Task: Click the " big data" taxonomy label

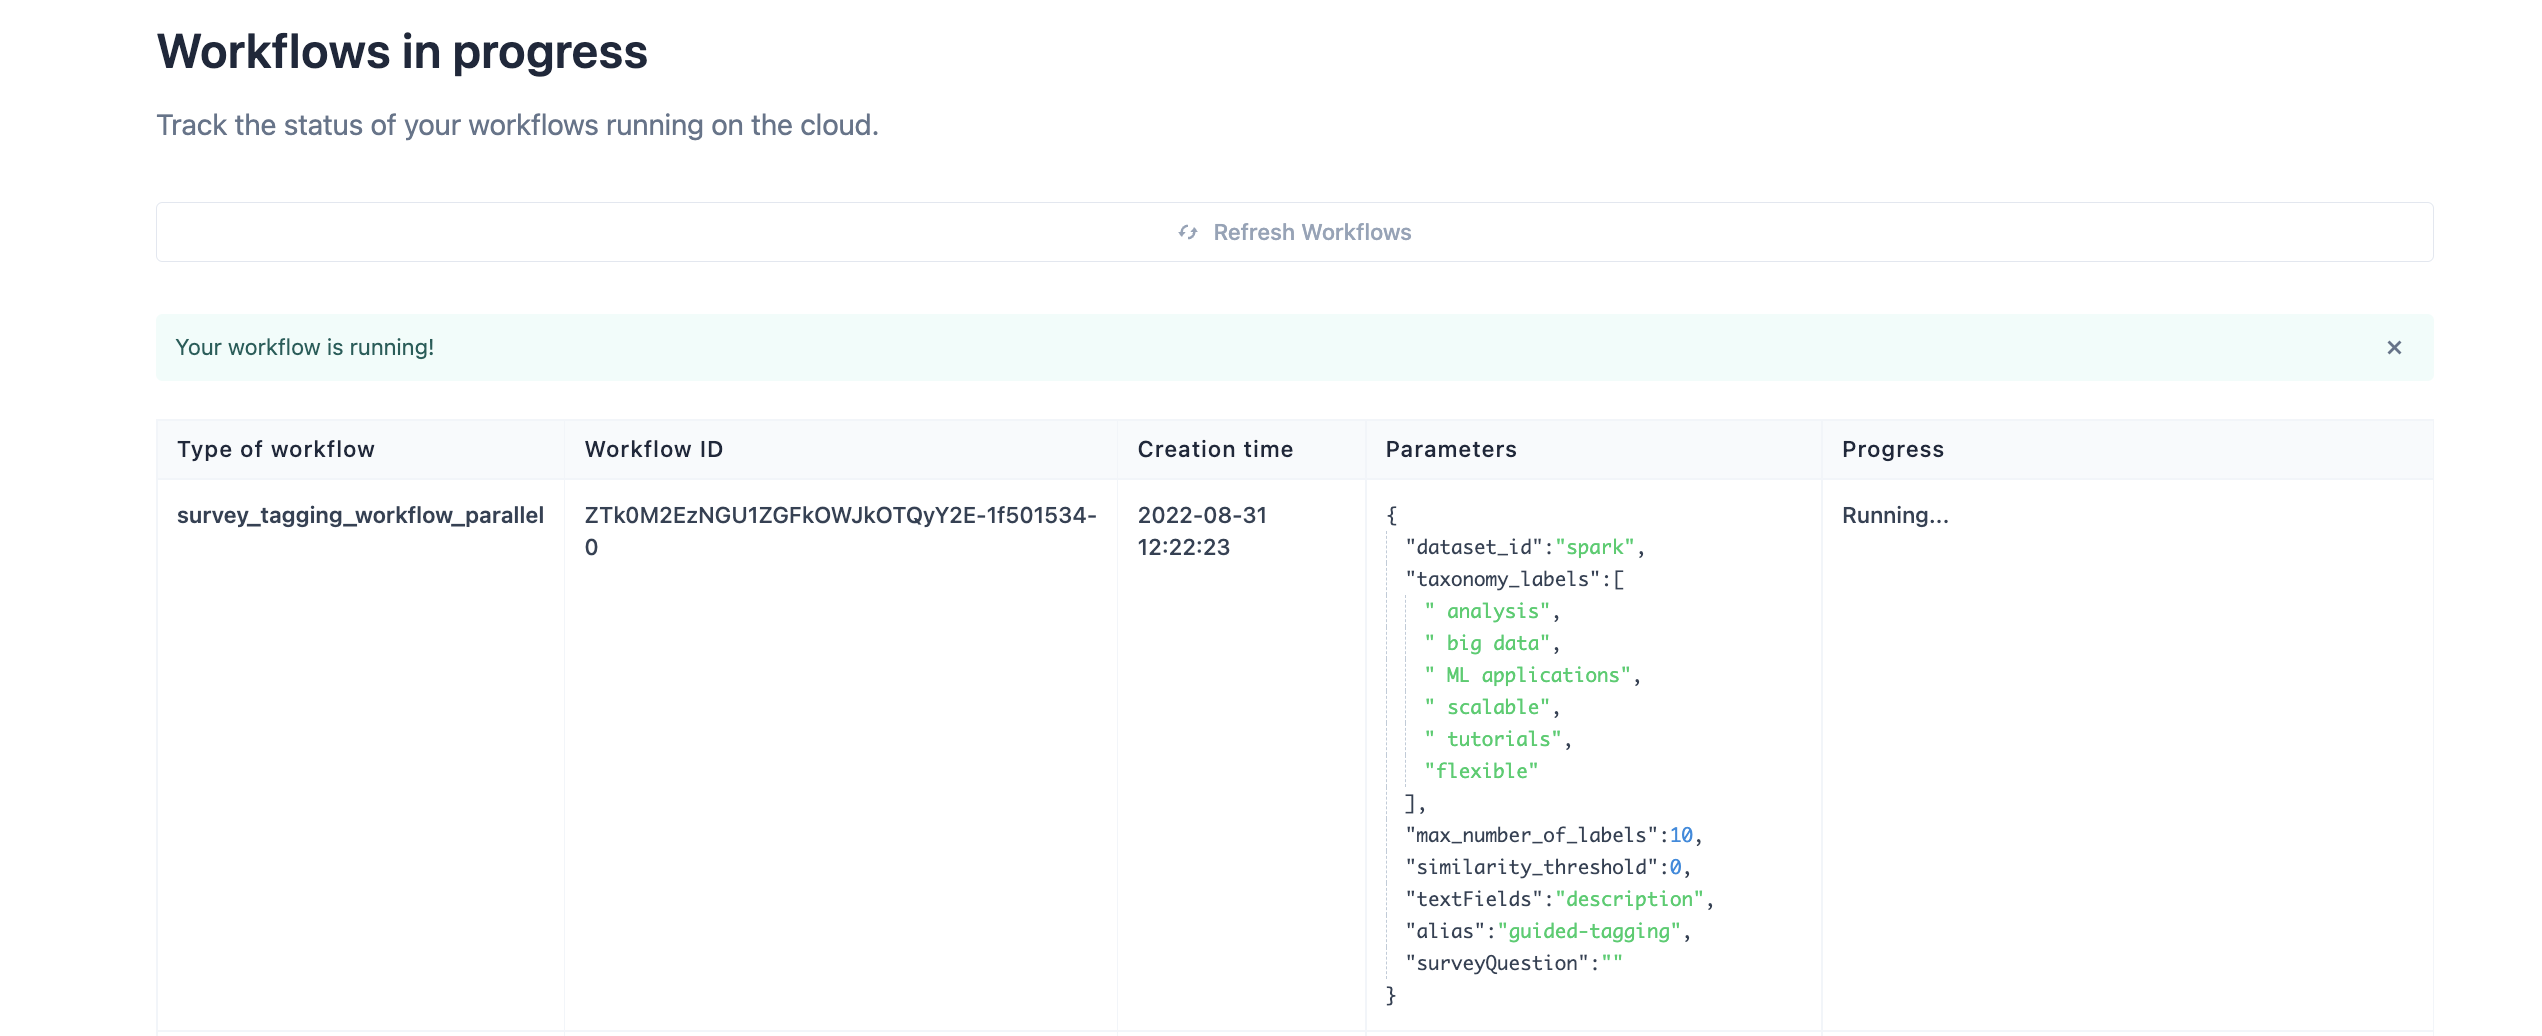Action: click(1487, 643)
